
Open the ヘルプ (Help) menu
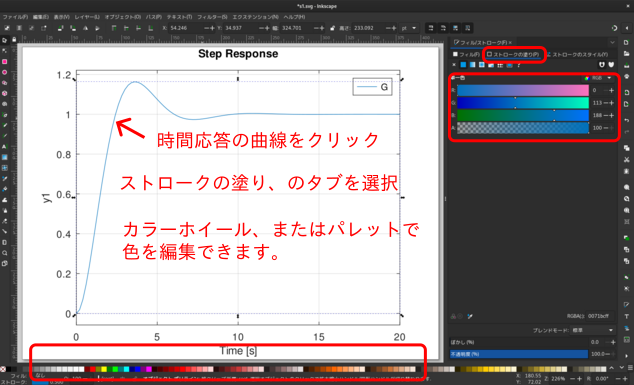click(x=294, y=17)
